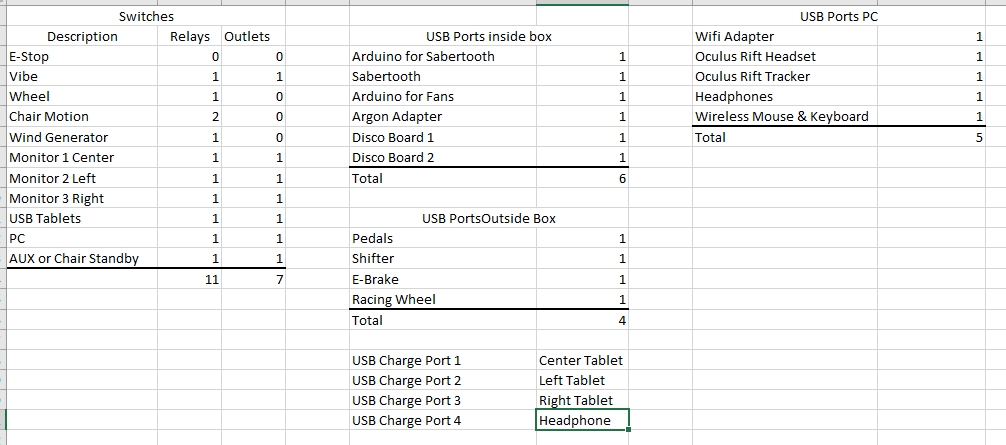Click the Switches header cell
Viewport: 1006px width, 445px height.
(146, 17)
